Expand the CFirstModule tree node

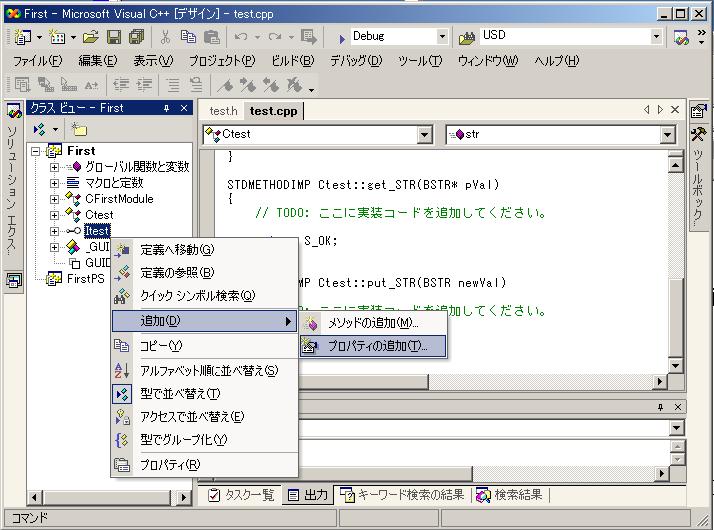54,199
